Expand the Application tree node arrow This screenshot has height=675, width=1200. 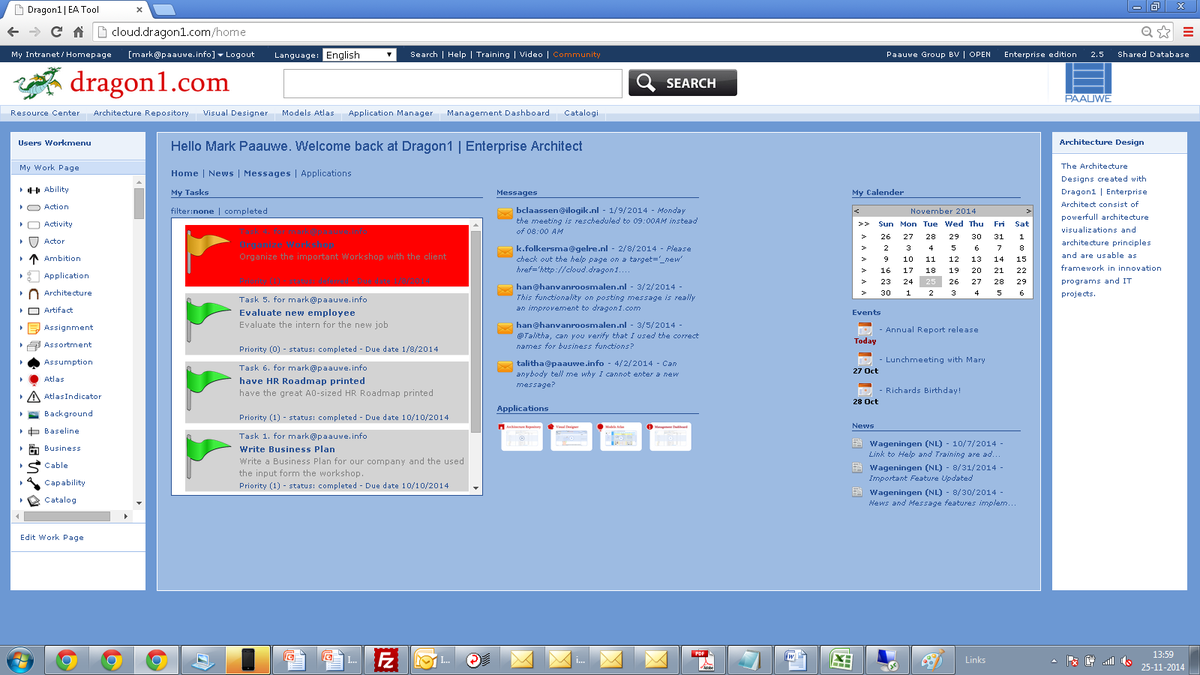[21, 276]
